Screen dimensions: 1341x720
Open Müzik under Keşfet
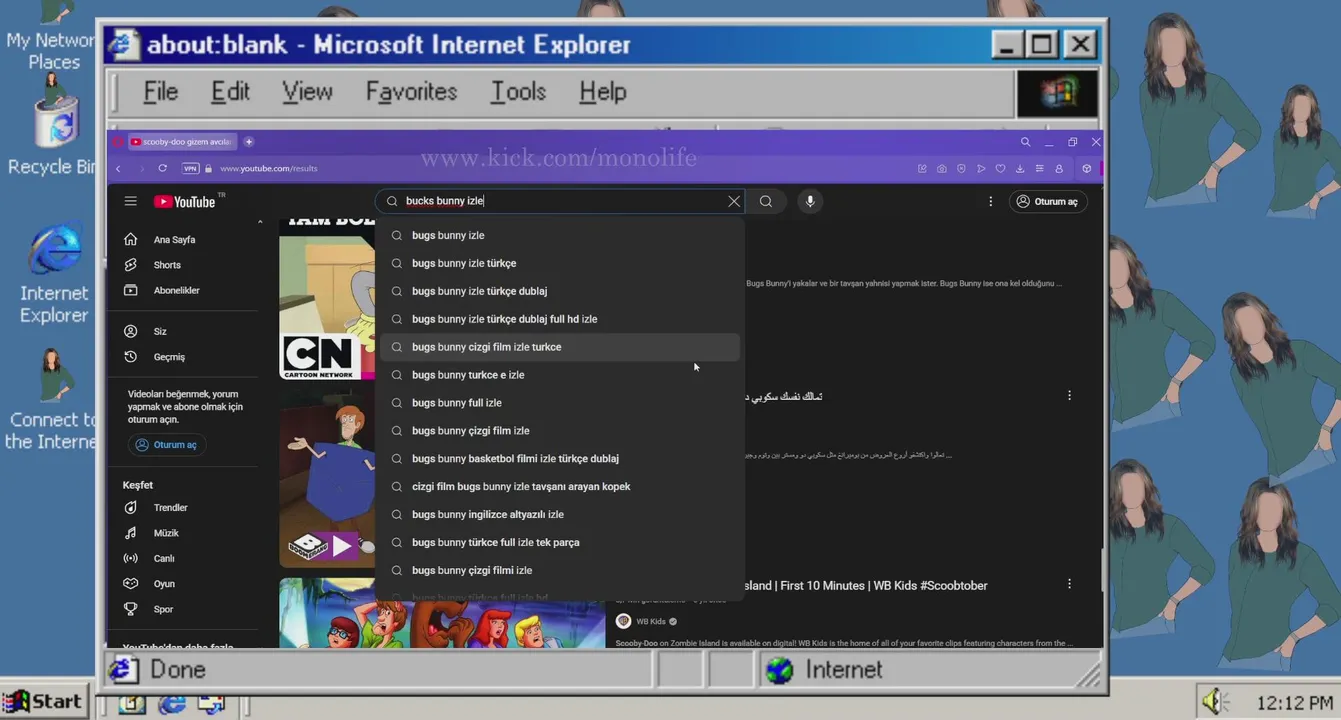coord(166,533)
